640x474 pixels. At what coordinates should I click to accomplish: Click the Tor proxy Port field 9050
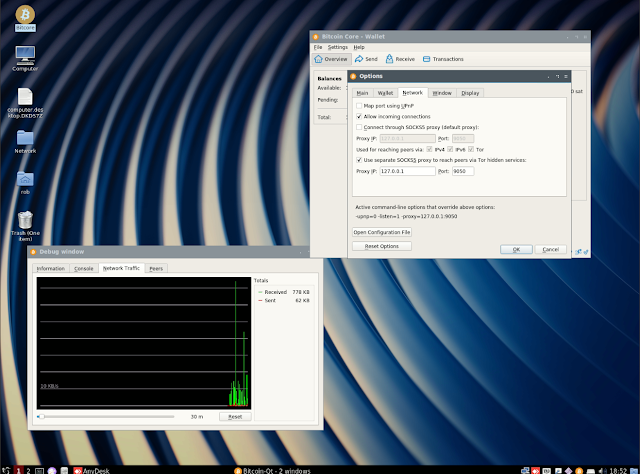point(463,171)
